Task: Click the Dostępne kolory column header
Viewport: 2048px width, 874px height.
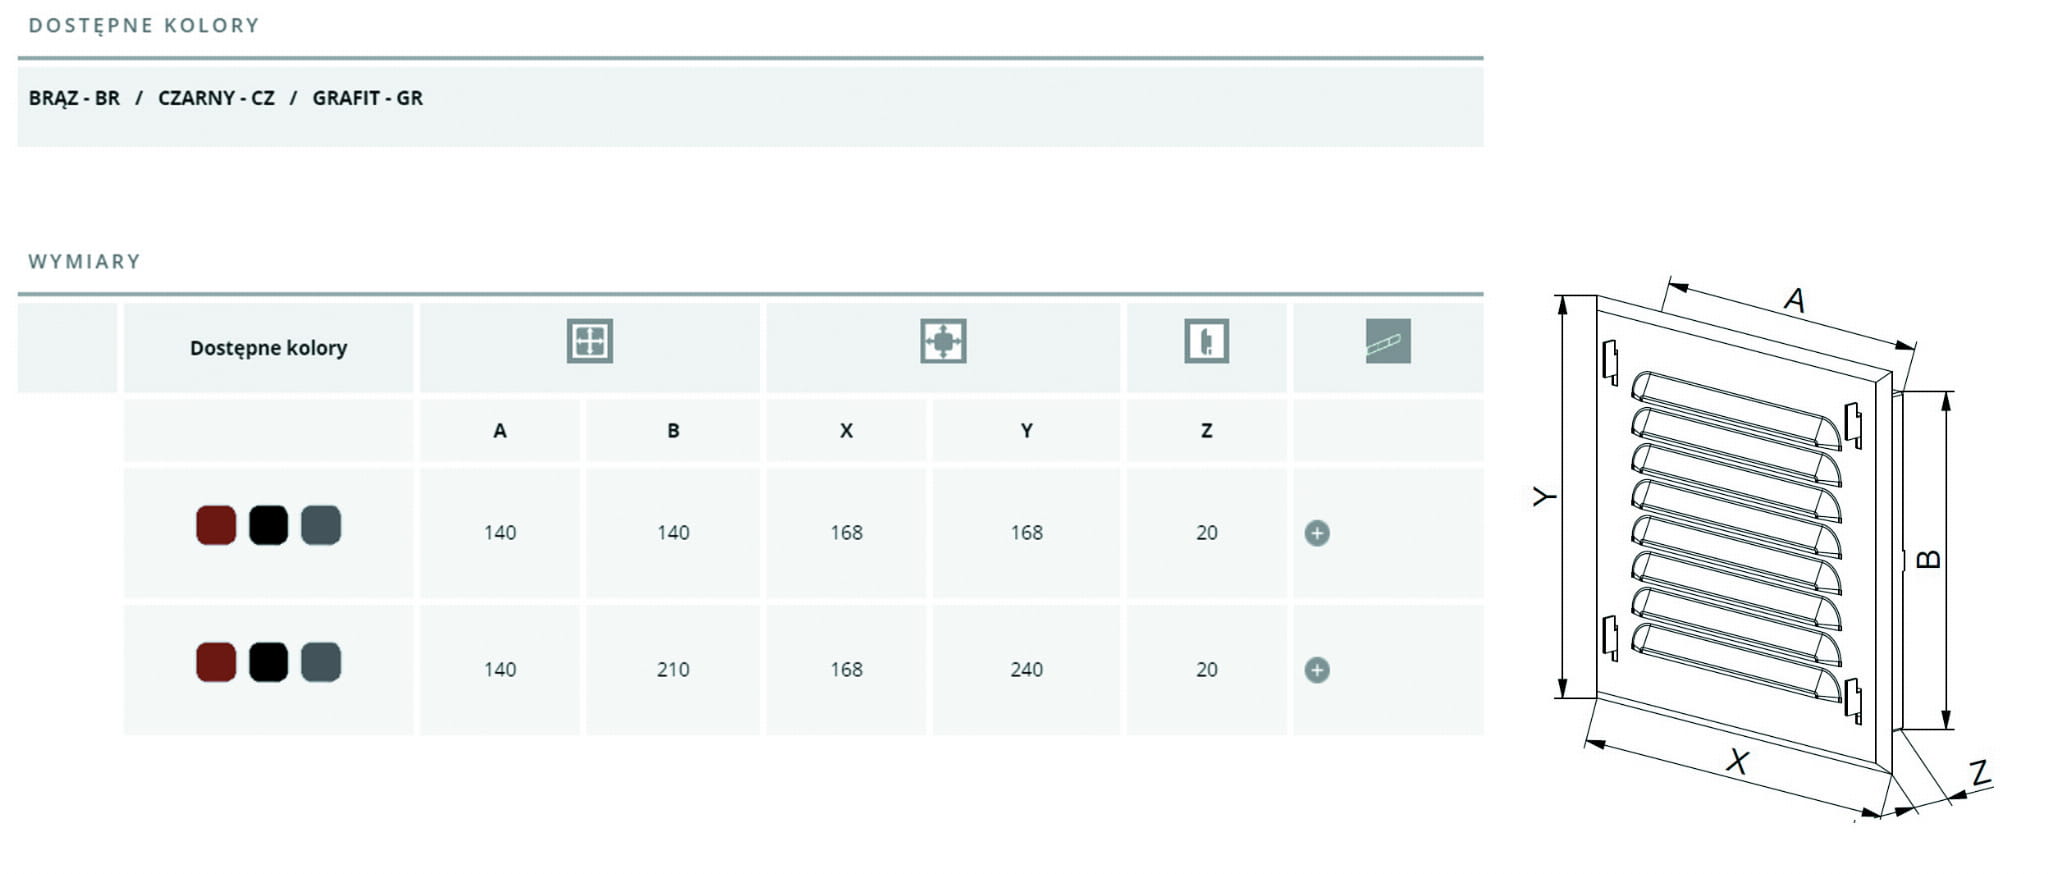Action: pyautogui.click(x=268, y=348)
